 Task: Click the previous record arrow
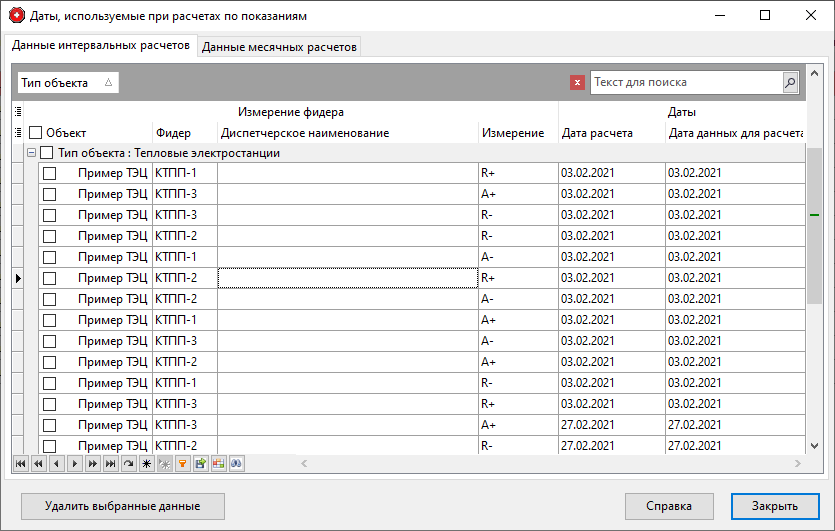tap(56, 464)
